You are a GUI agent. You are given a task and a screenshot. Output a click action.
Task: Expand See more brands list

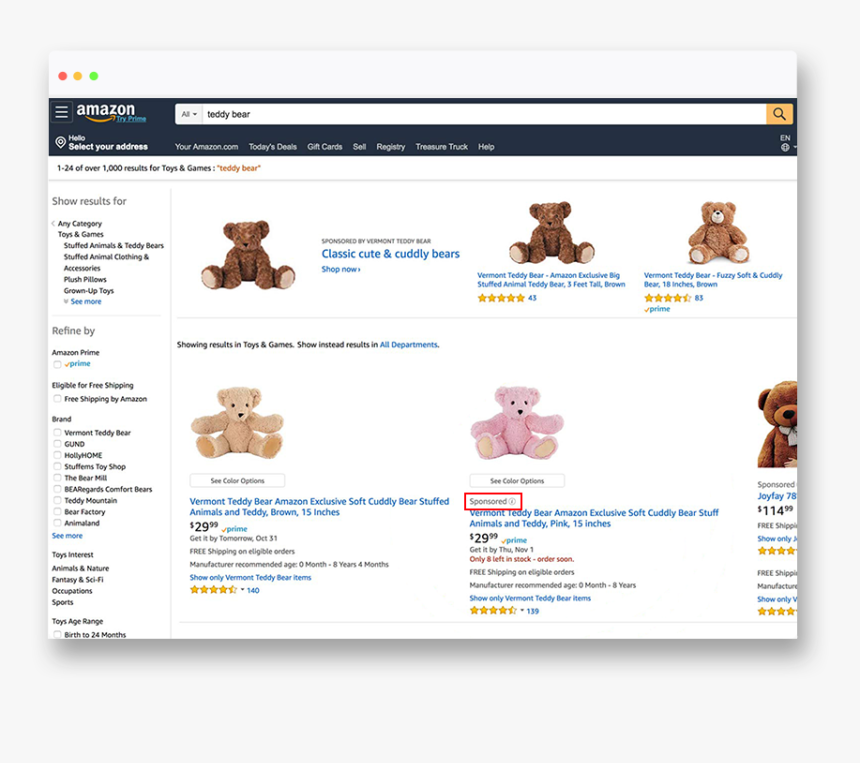(67, 536)
